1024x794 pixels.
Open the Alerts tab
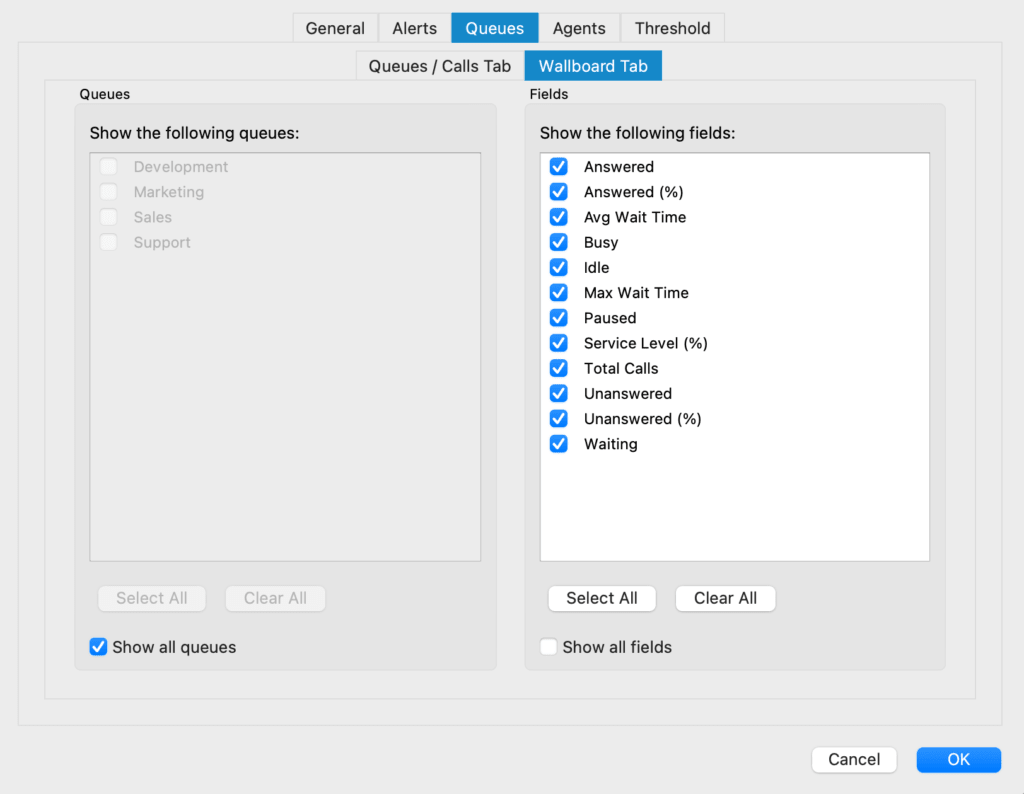click(414, 28)
